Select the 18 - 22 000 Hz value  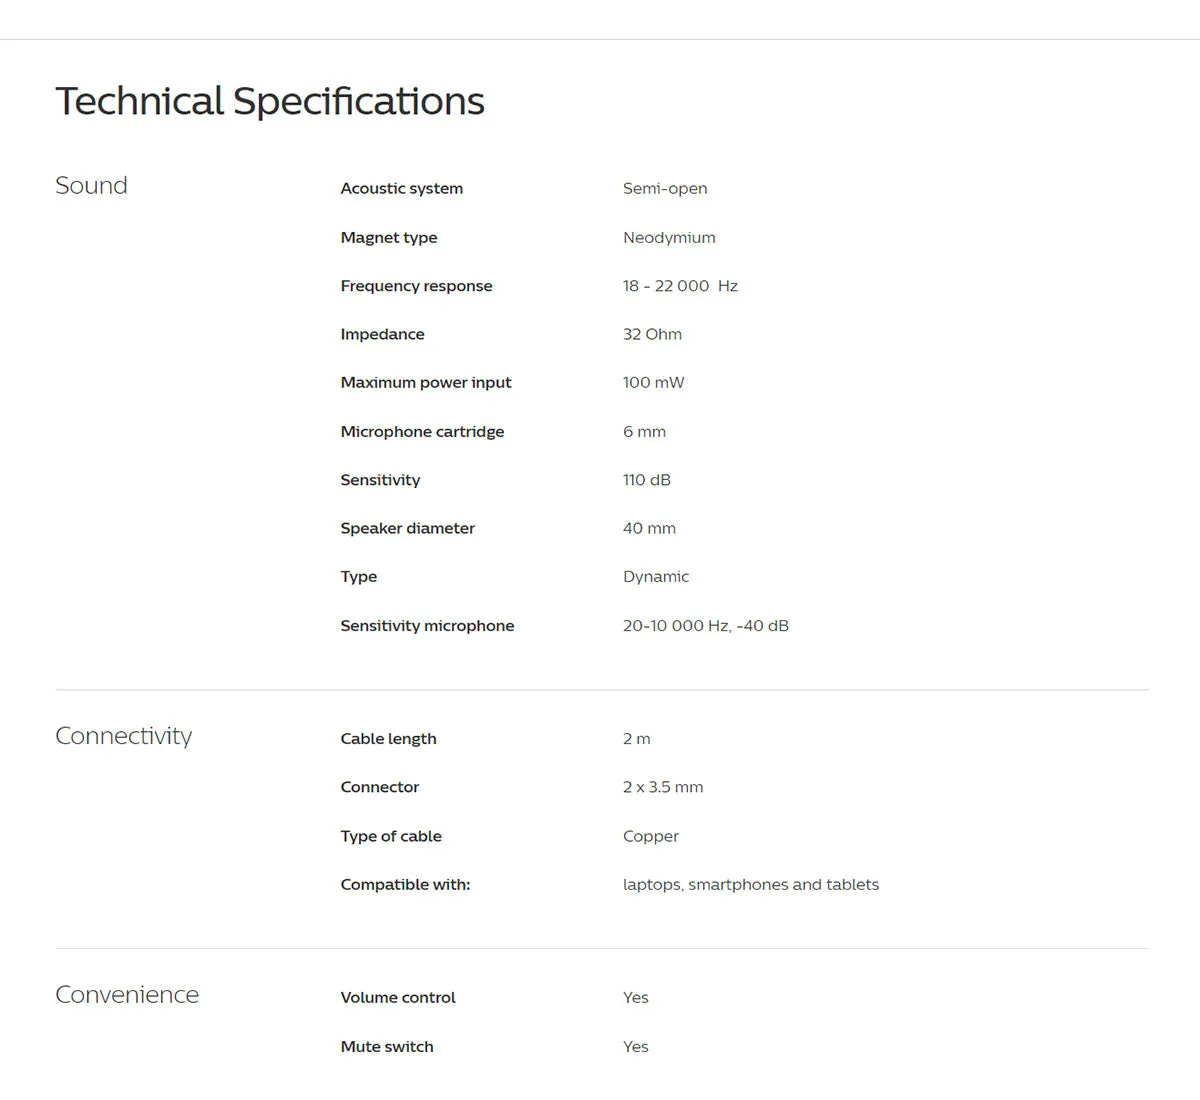click(680, 286)
